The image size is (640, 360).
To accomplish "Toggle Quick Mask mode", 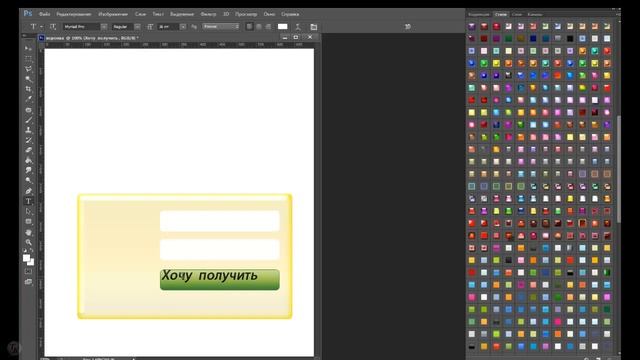I will [28, 272].
